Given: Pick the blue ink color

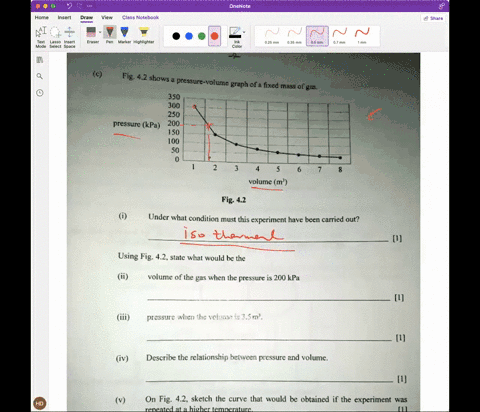Looking at the screenshot, I should pyautogui.click(x=189, y=36).
